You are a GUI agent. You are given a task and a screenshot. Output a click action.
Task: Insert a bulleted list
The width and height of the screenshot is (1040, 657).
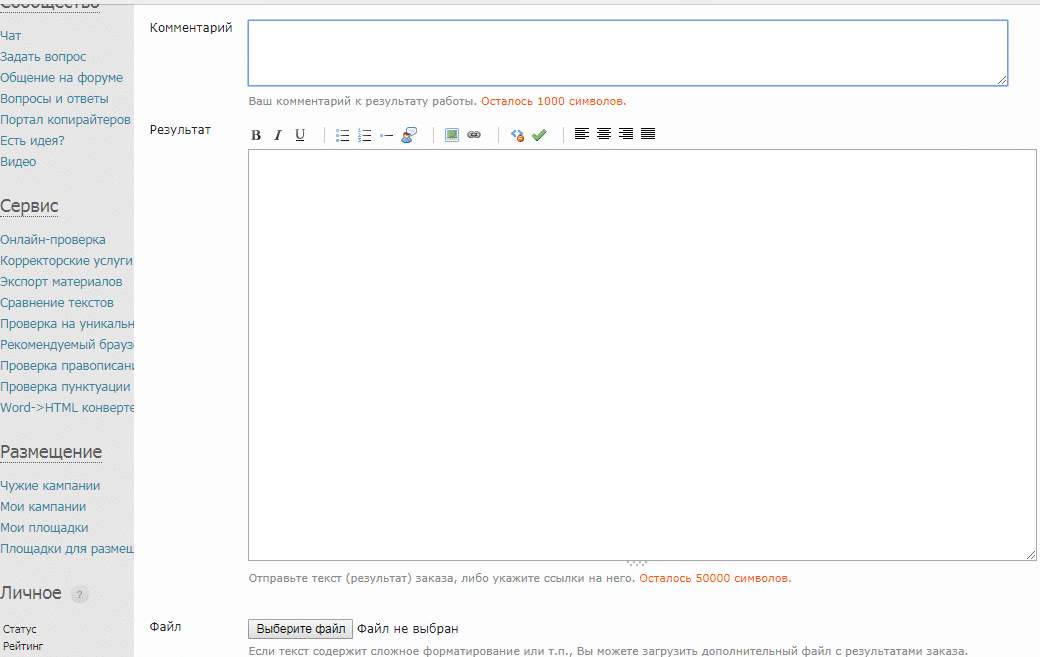point(342,135)
